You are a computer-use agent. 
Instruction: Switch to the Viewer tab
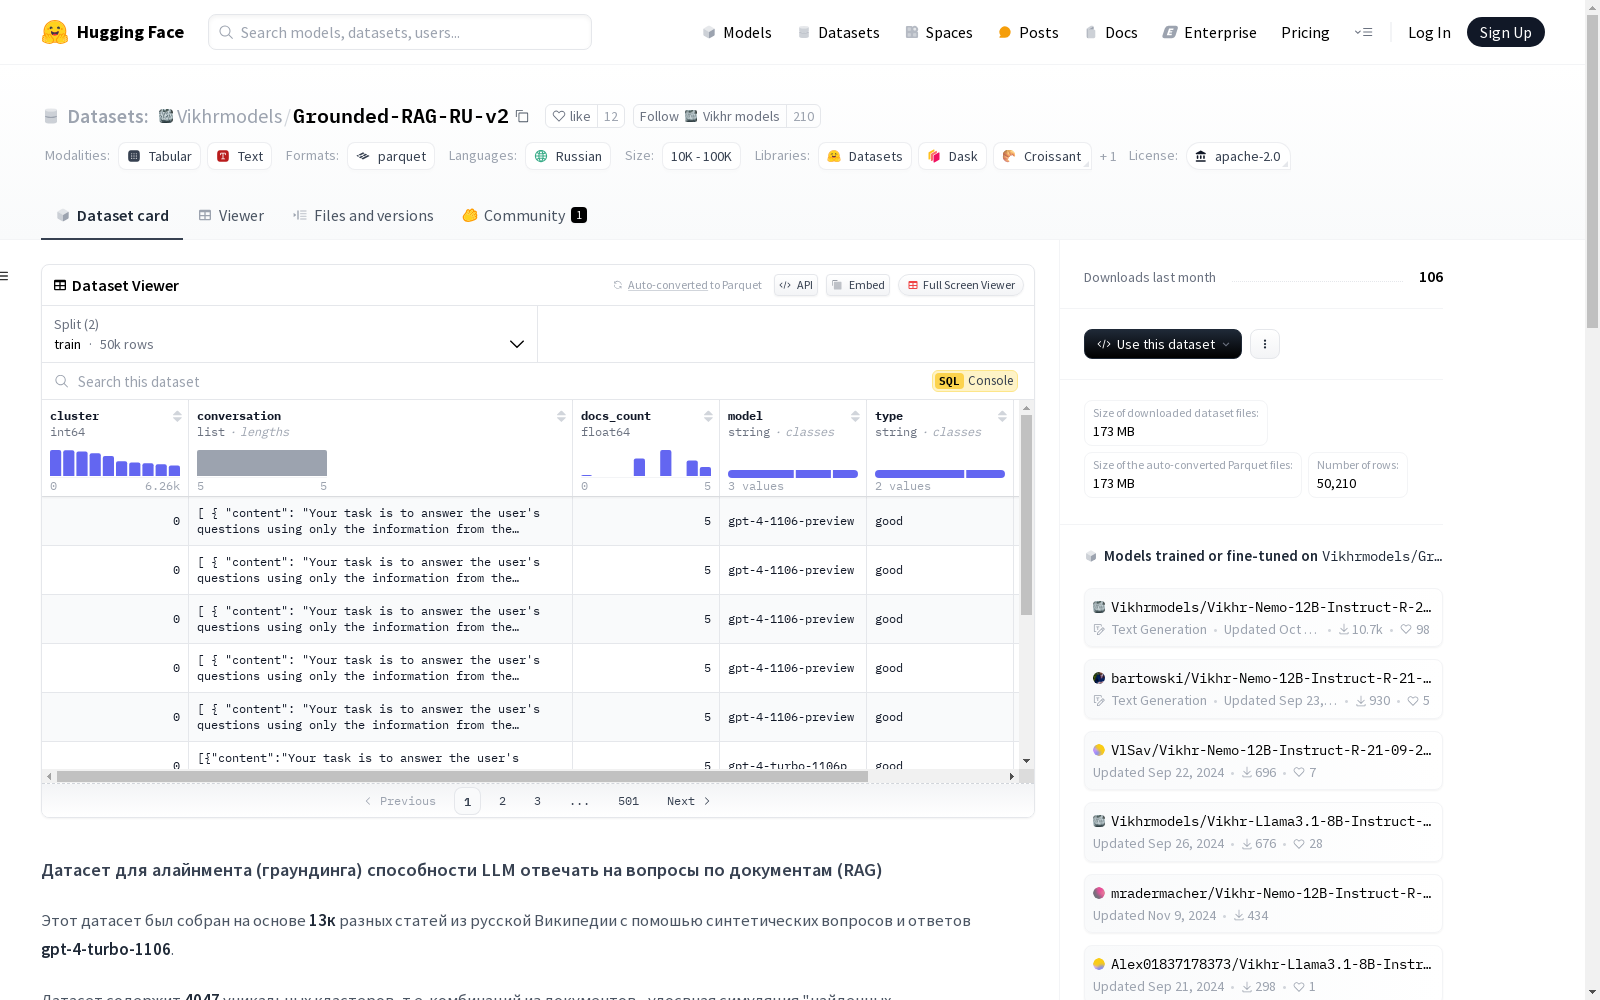click(231, 215)
